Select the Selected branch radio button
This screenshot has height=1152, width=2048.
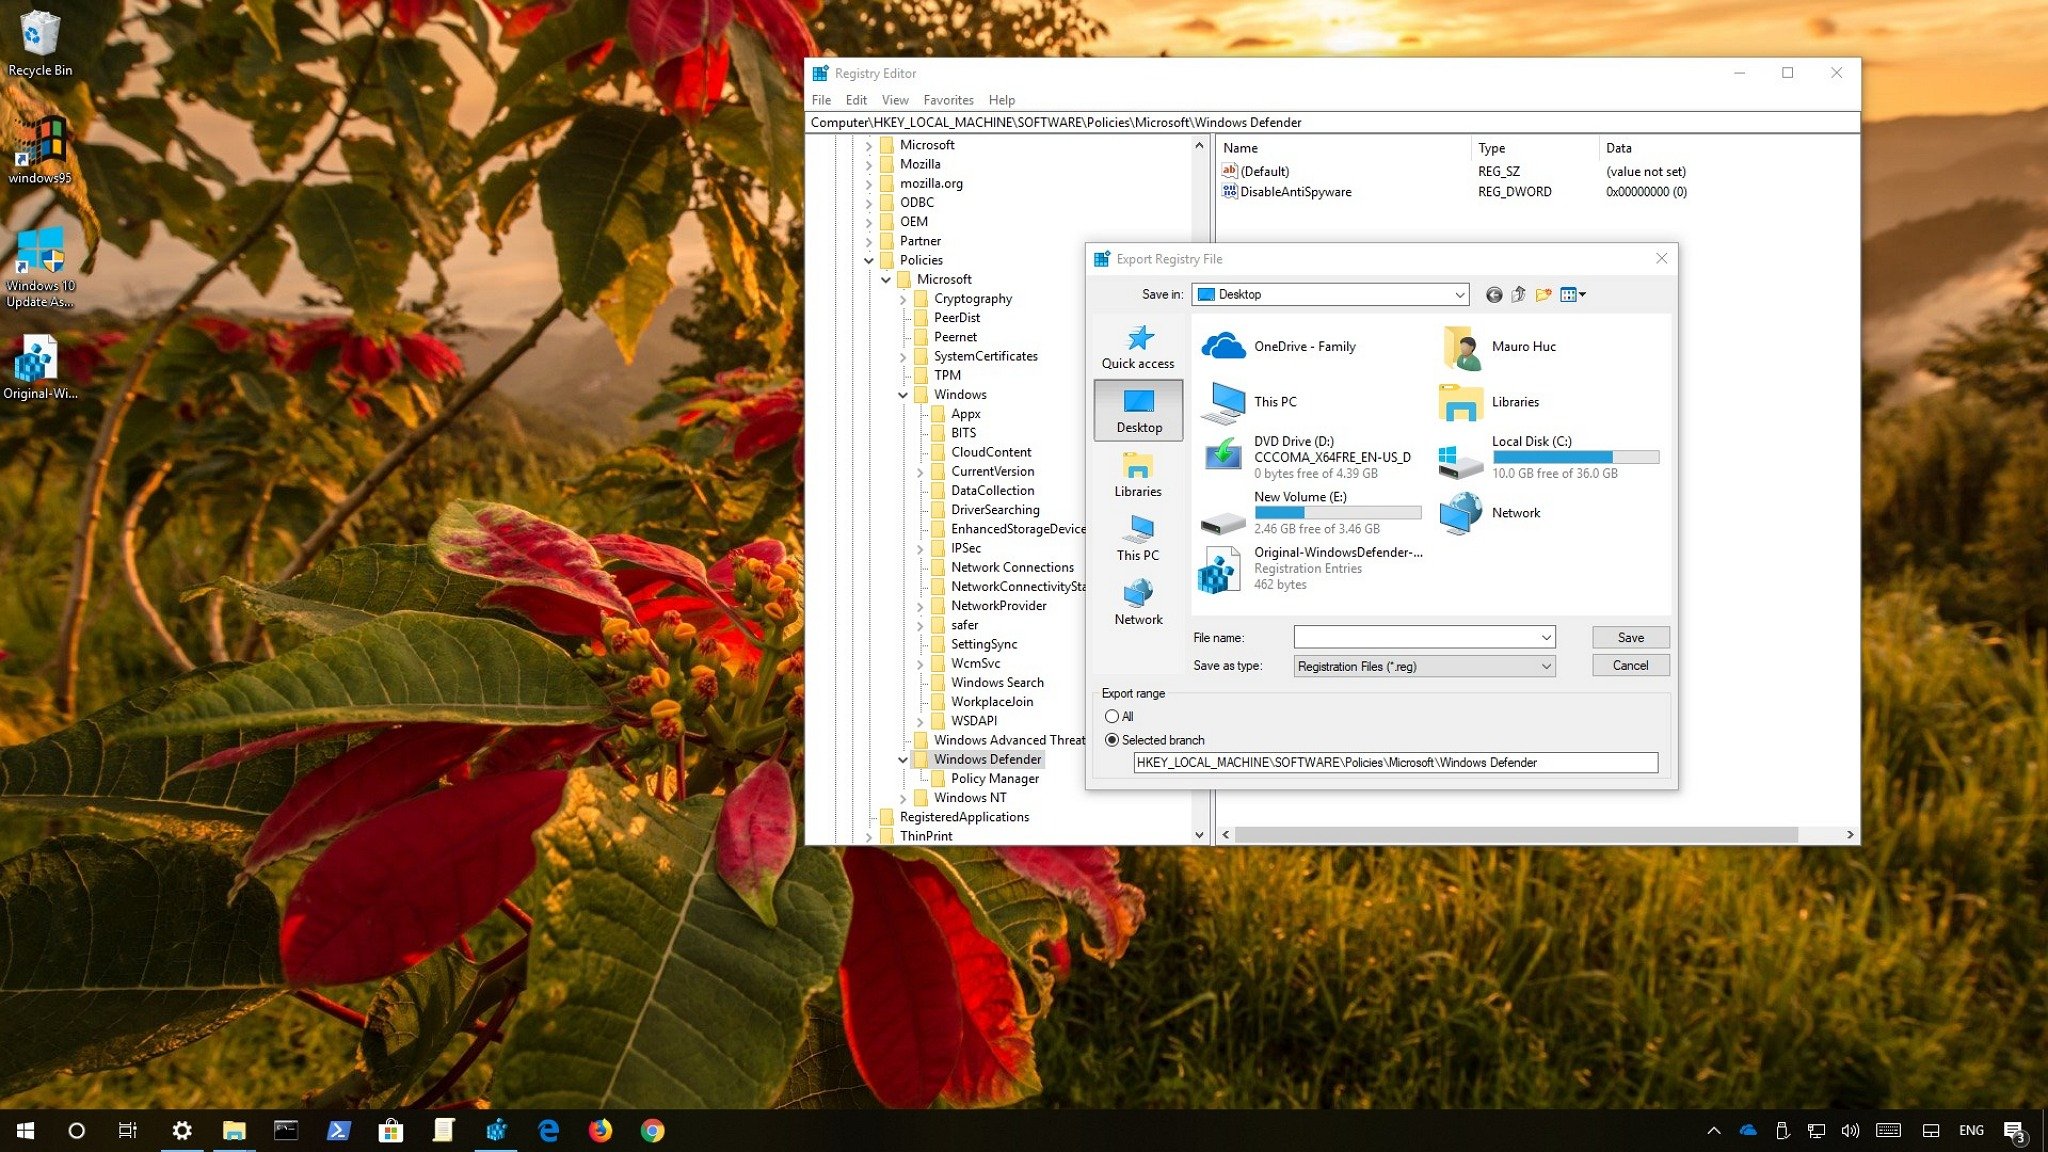(1111, 740)
